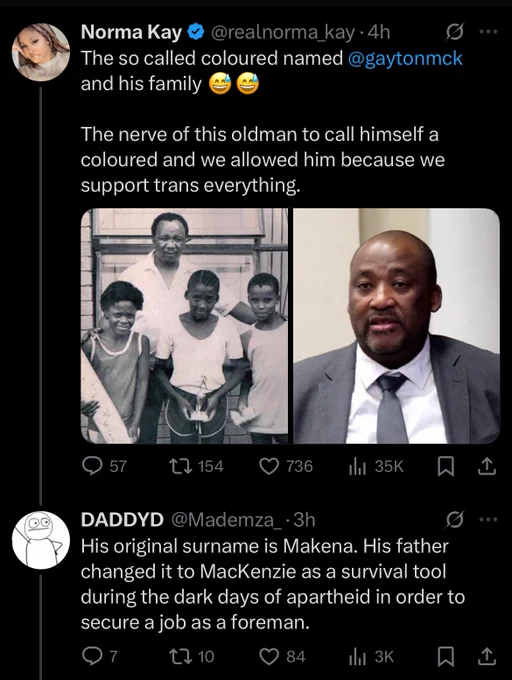The height and width of the screenshot is (680, 512).
Task: Like DADDYD's reply with 84 likes
Action: (x=269, y=657)
